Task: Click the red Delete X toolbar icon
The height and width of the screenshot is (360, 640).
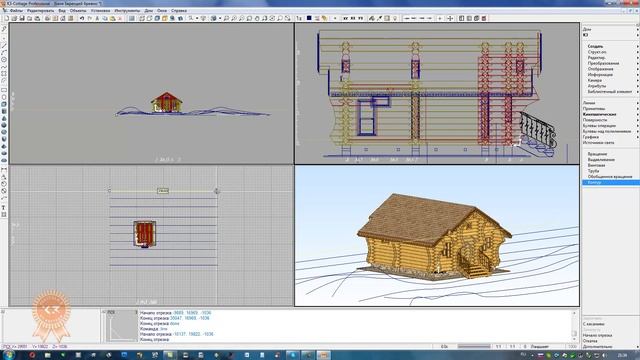Action: pyautogui.click(x=120, y=18)
